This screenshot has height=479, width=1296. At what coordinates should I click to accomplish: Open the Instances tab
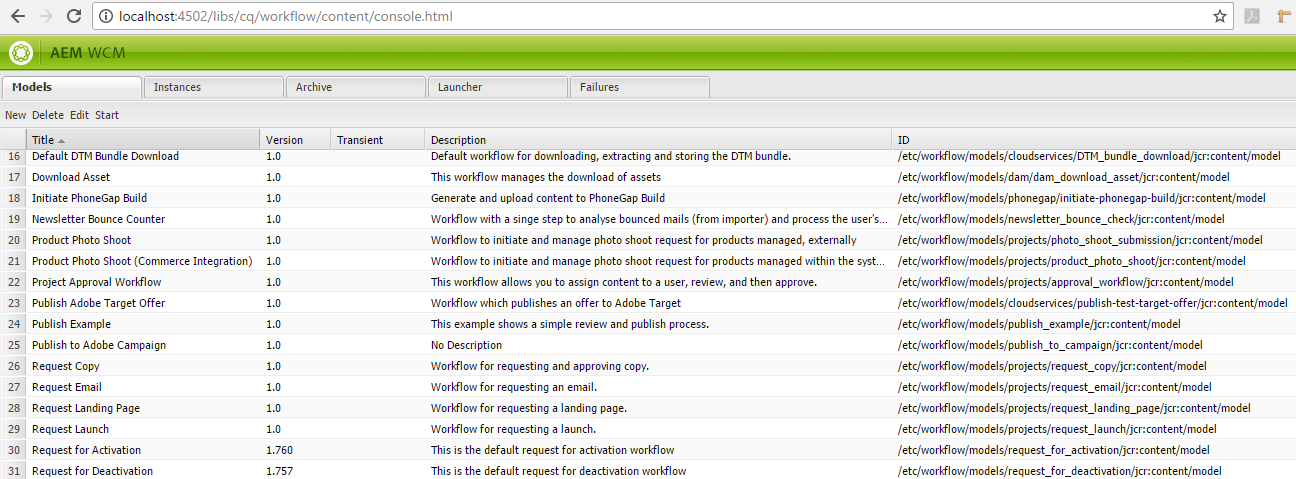tap(214, 87)
